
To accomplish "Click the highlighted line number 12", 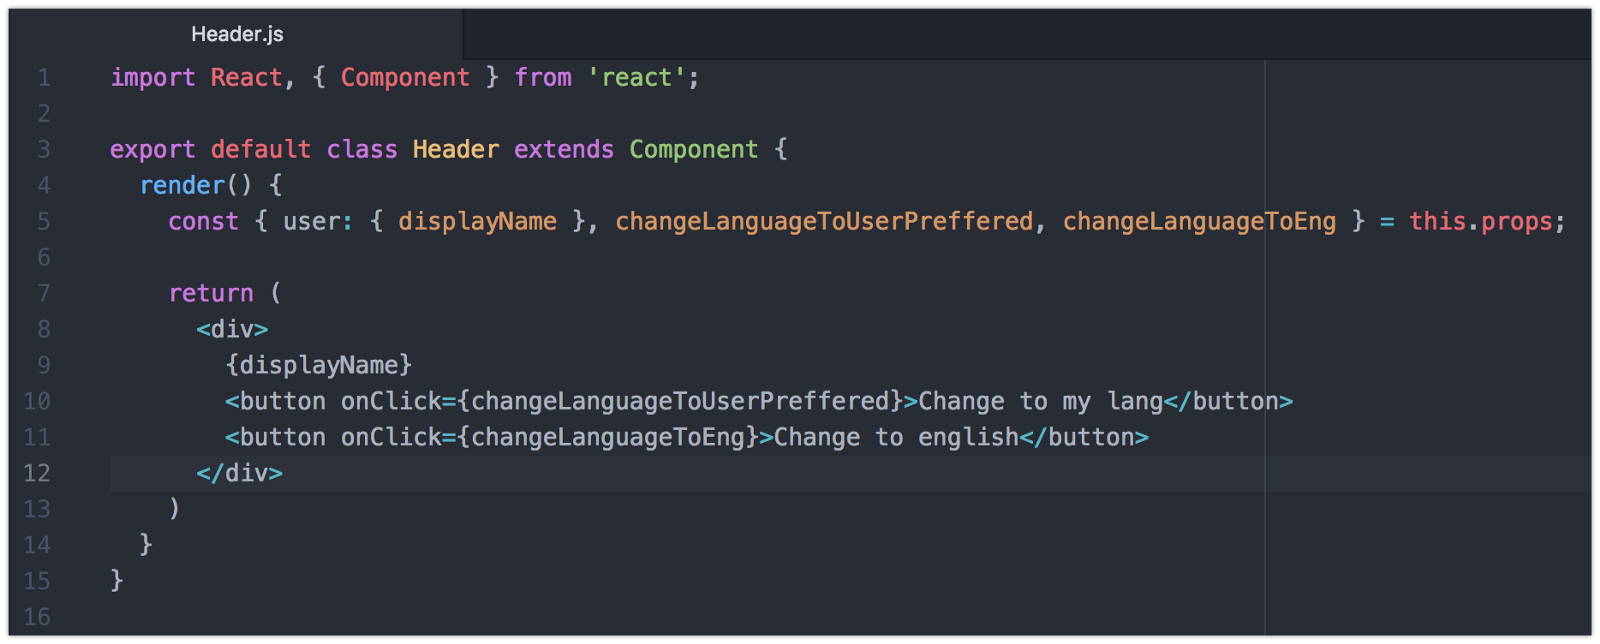I will click(x=37, y=474).
